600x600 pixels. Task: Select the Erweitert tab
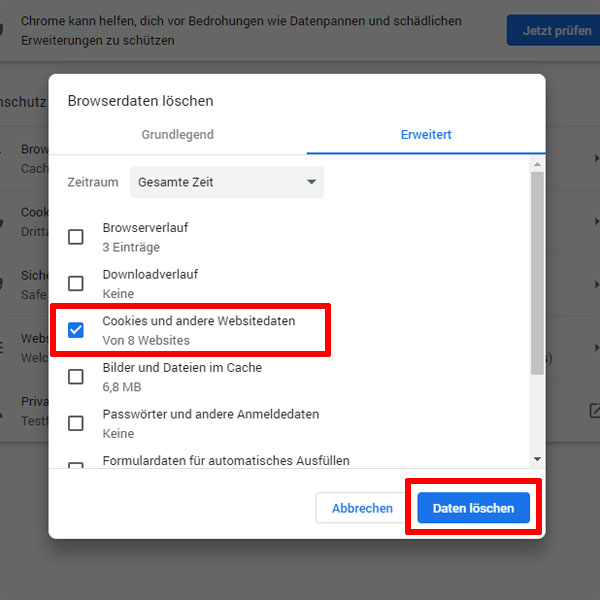pyautogui.click(x=426, y=135)
